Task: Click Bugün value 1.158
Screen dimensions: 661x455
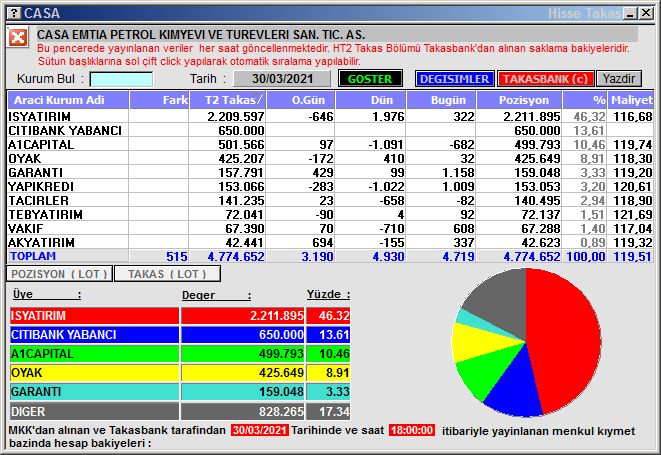Action: click(458, 172)
